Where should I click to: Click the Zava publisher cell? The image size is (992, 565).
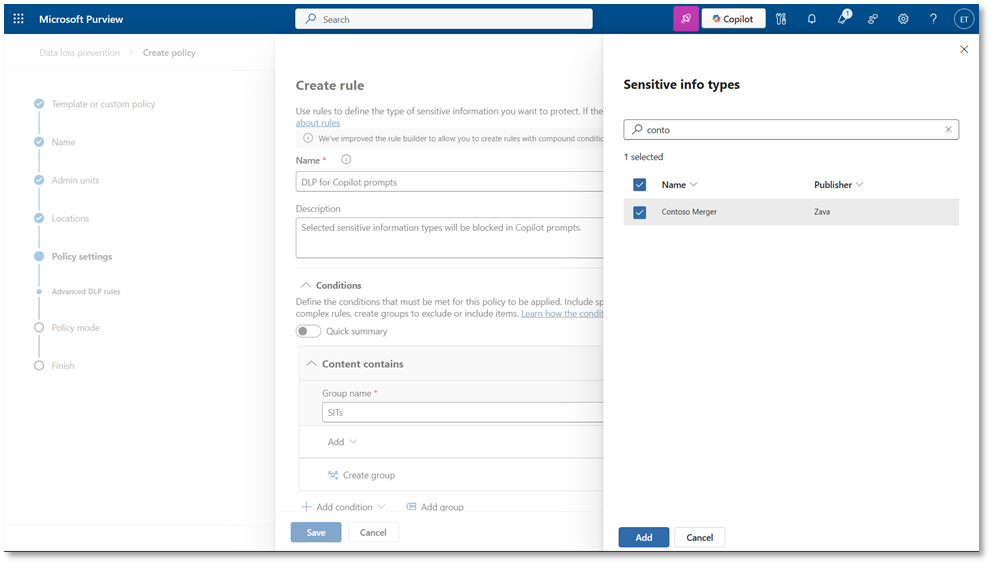tap(822, 212)
